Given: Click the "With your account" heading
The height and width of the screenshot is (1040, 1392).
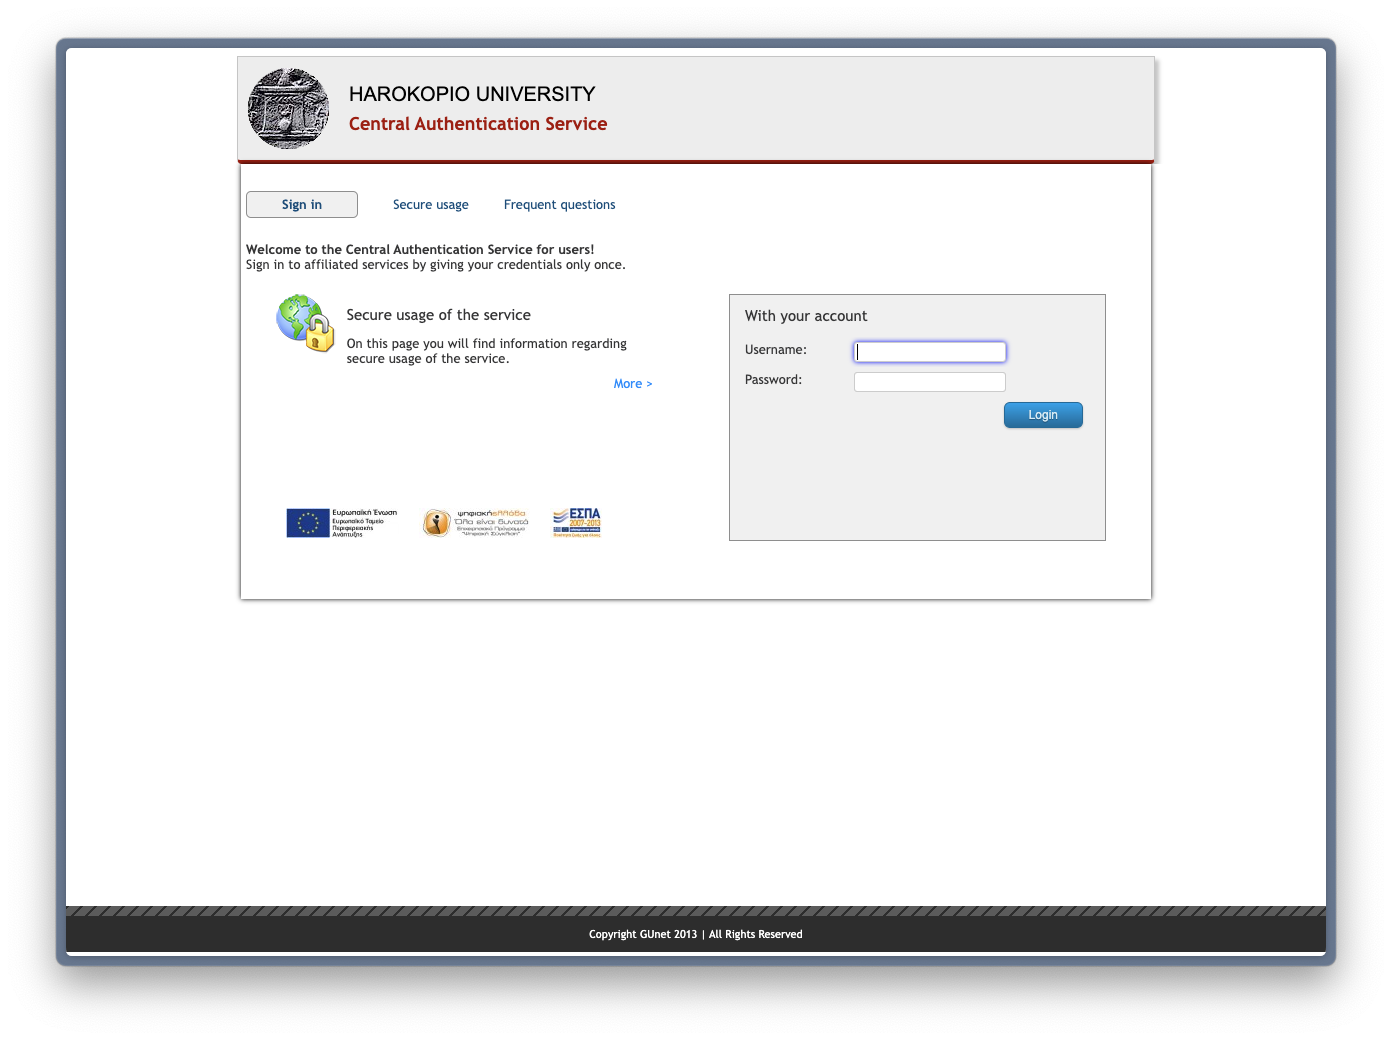Looking at the screenshot, I should [805, 316].
